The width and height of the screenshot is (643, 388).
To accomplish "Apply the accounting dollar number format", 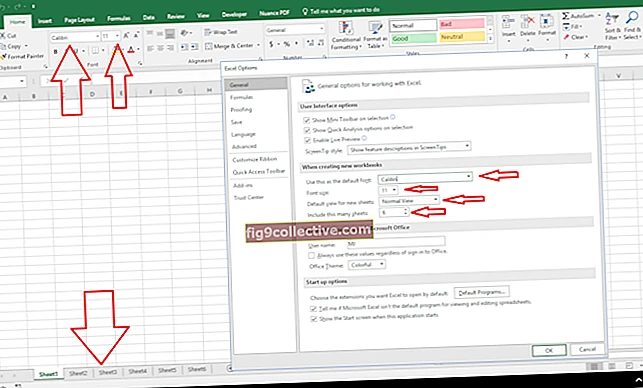I will [x=271, y=44].
